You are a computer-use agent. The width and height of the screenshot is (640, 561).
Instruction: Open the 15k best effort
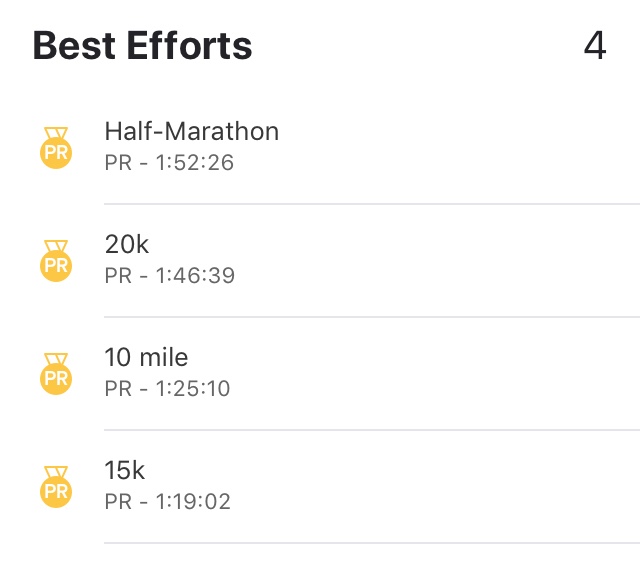(125, 470)
